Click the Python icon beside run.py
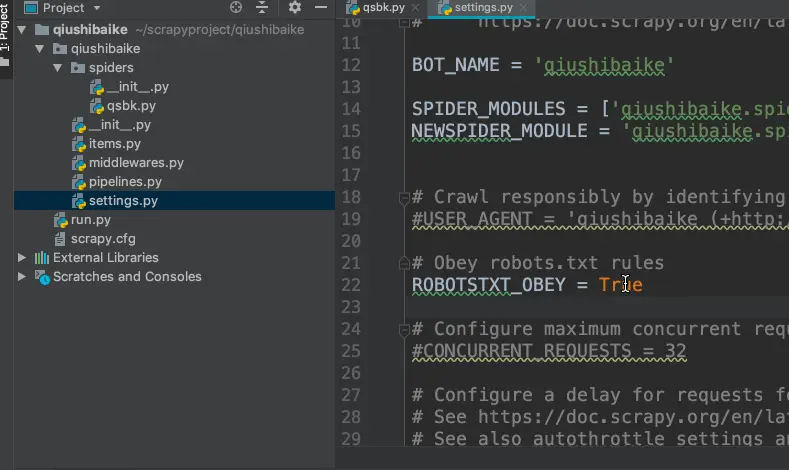Viewport: 789px width, 470px height. (60, 220)
